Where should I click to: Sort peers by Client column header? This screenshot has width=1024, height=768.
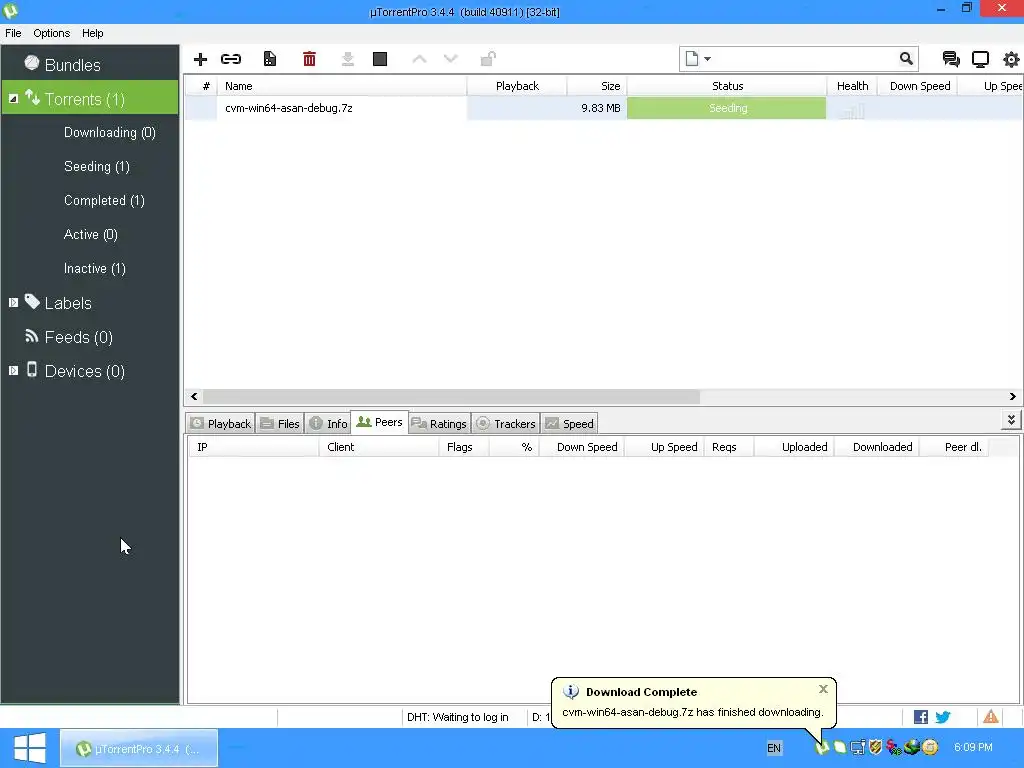(379, 447)
